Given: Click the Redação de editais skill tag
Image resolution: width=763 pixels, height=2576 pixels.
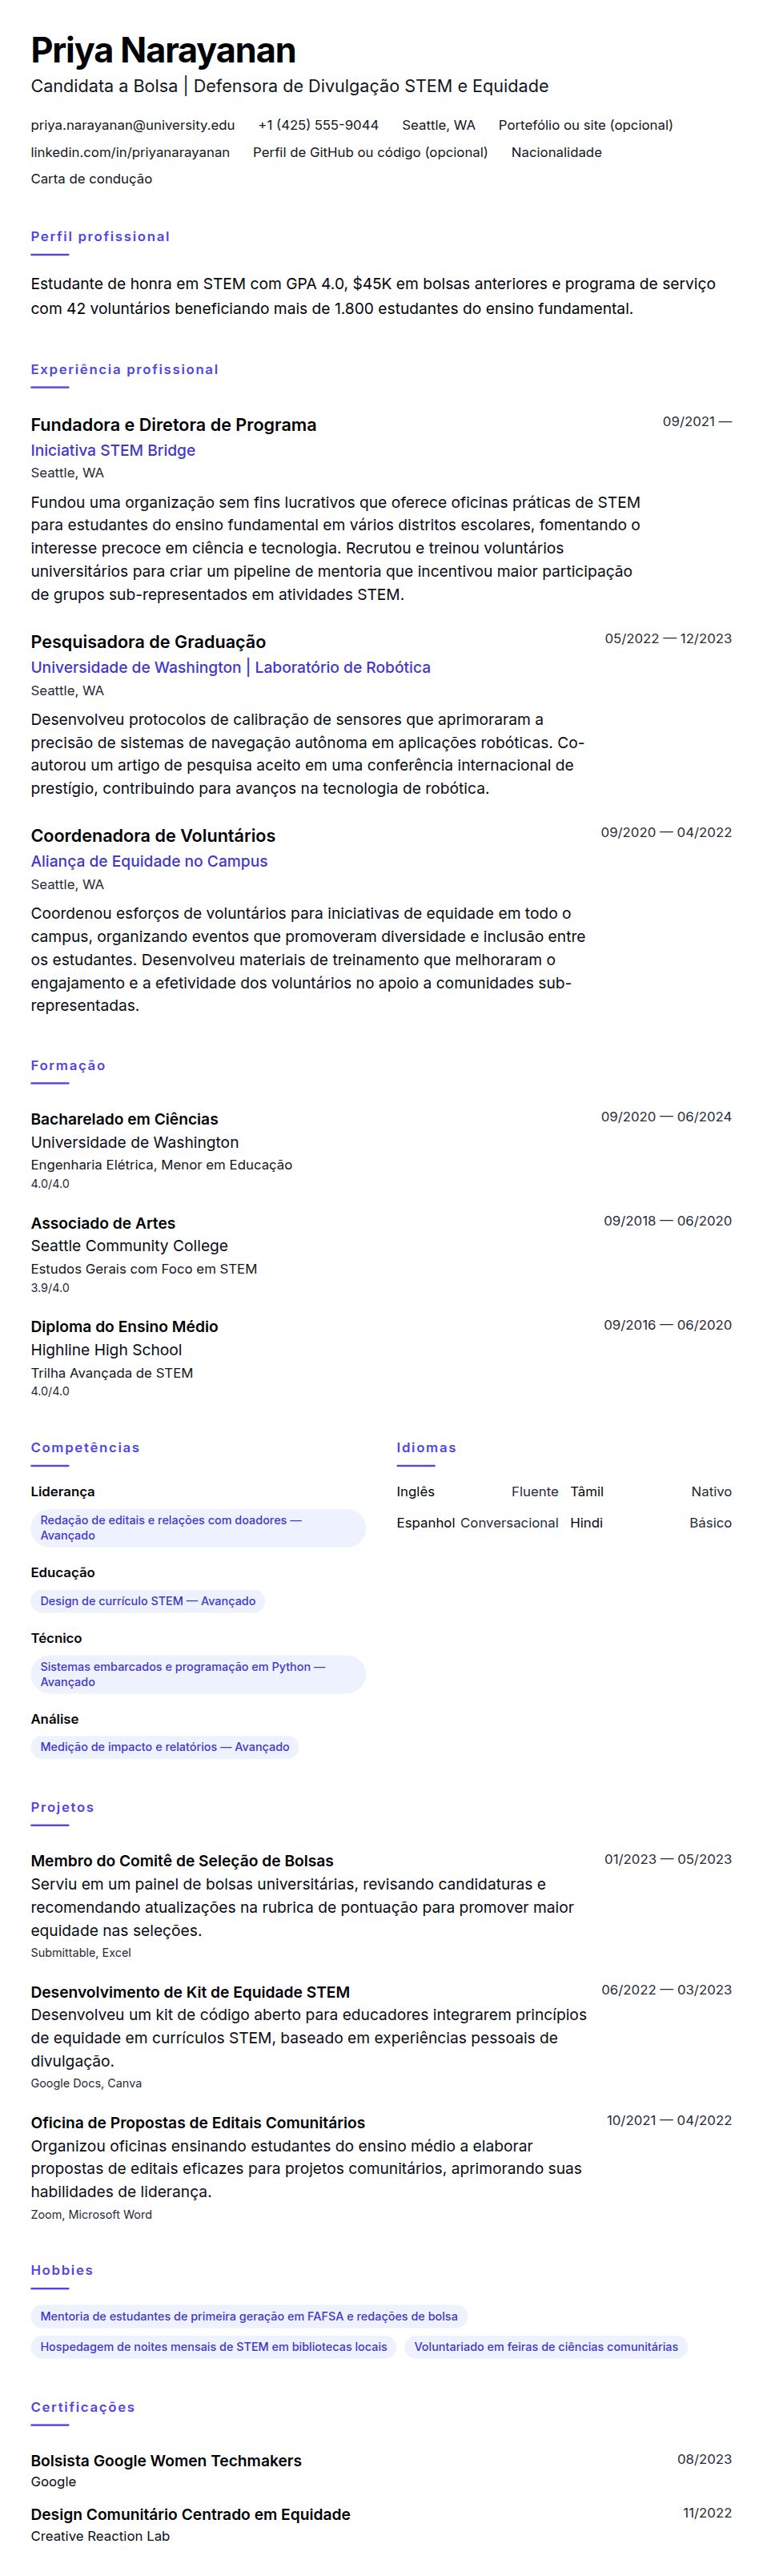Looking at the screenshot, I should coord(198,1528).
